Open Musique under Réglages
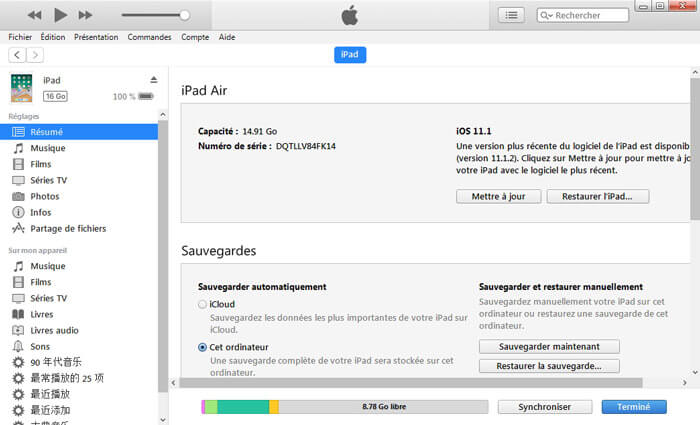 79,148
